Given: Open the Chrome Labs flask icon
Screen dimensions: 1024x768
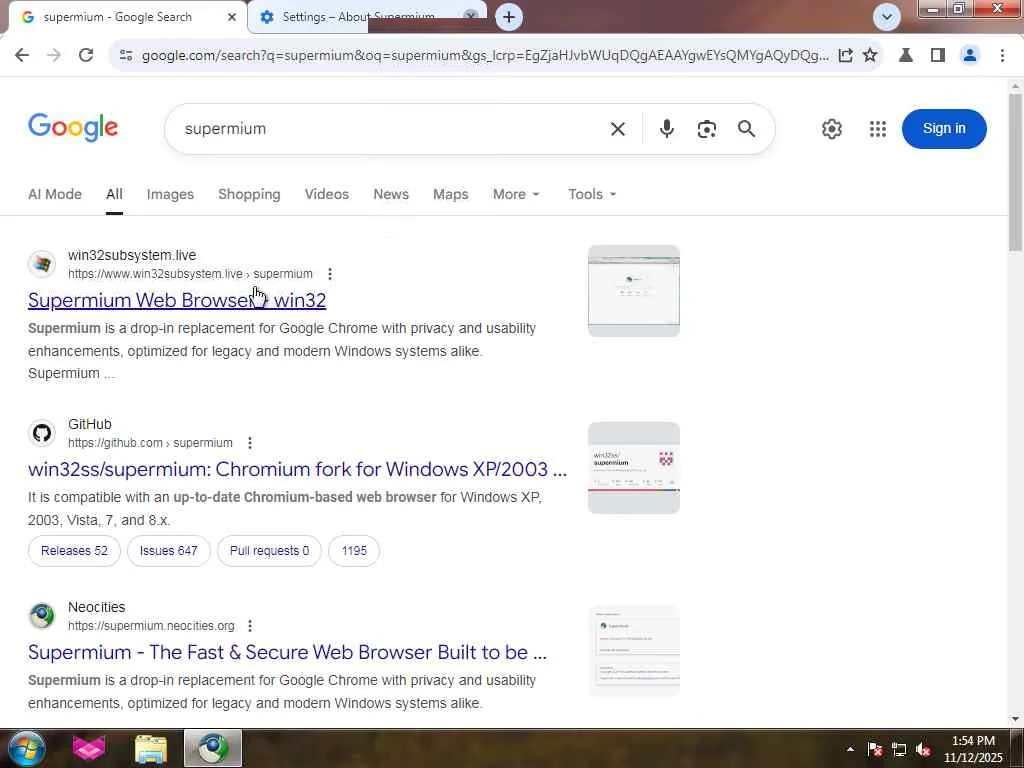Looking at the screenshot, I should (x=906, y=56).
